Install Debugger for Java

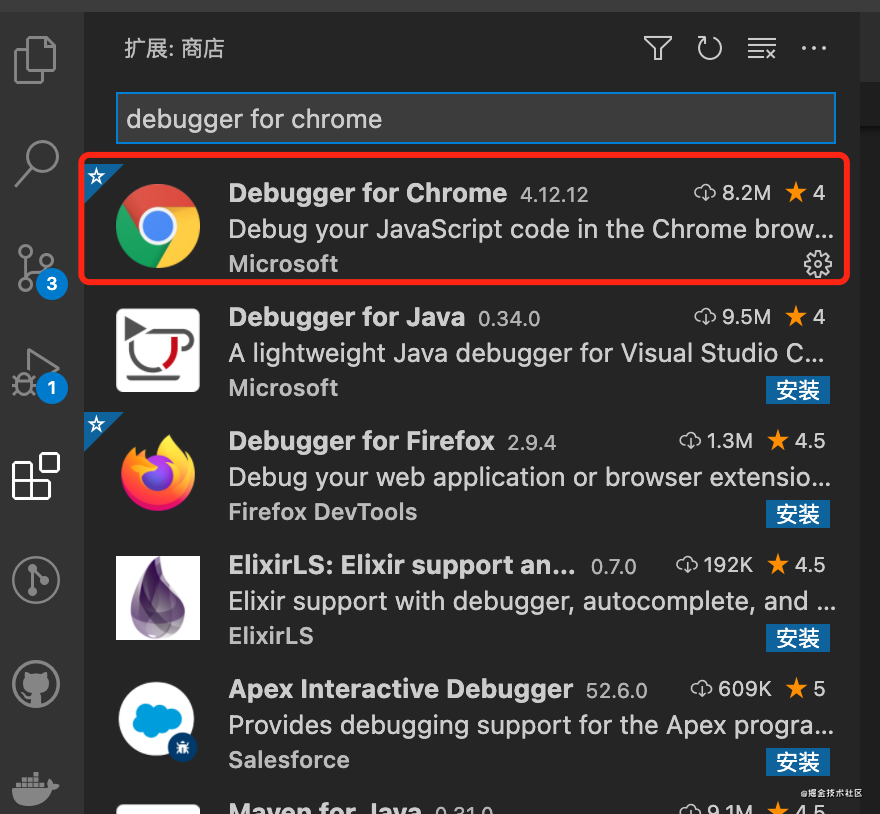(x=798, y=390)
